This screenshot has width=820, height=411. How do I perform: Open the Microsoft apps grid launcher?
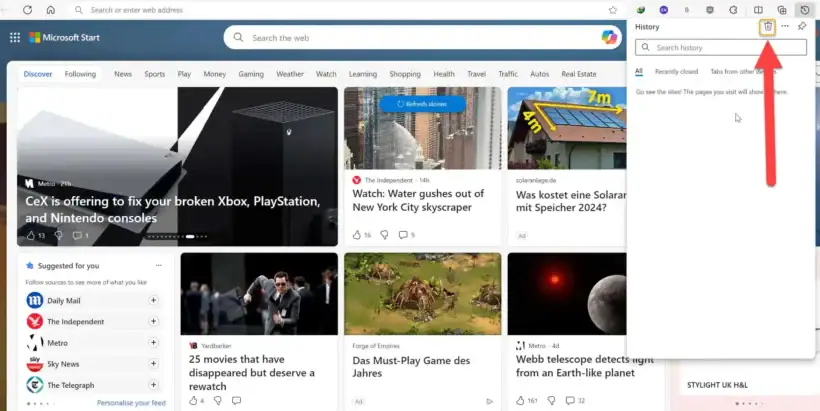pos(15,38)
